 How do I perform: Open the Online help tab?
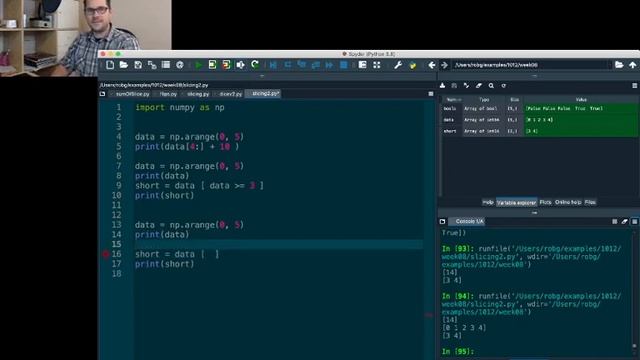pos(568,202)
